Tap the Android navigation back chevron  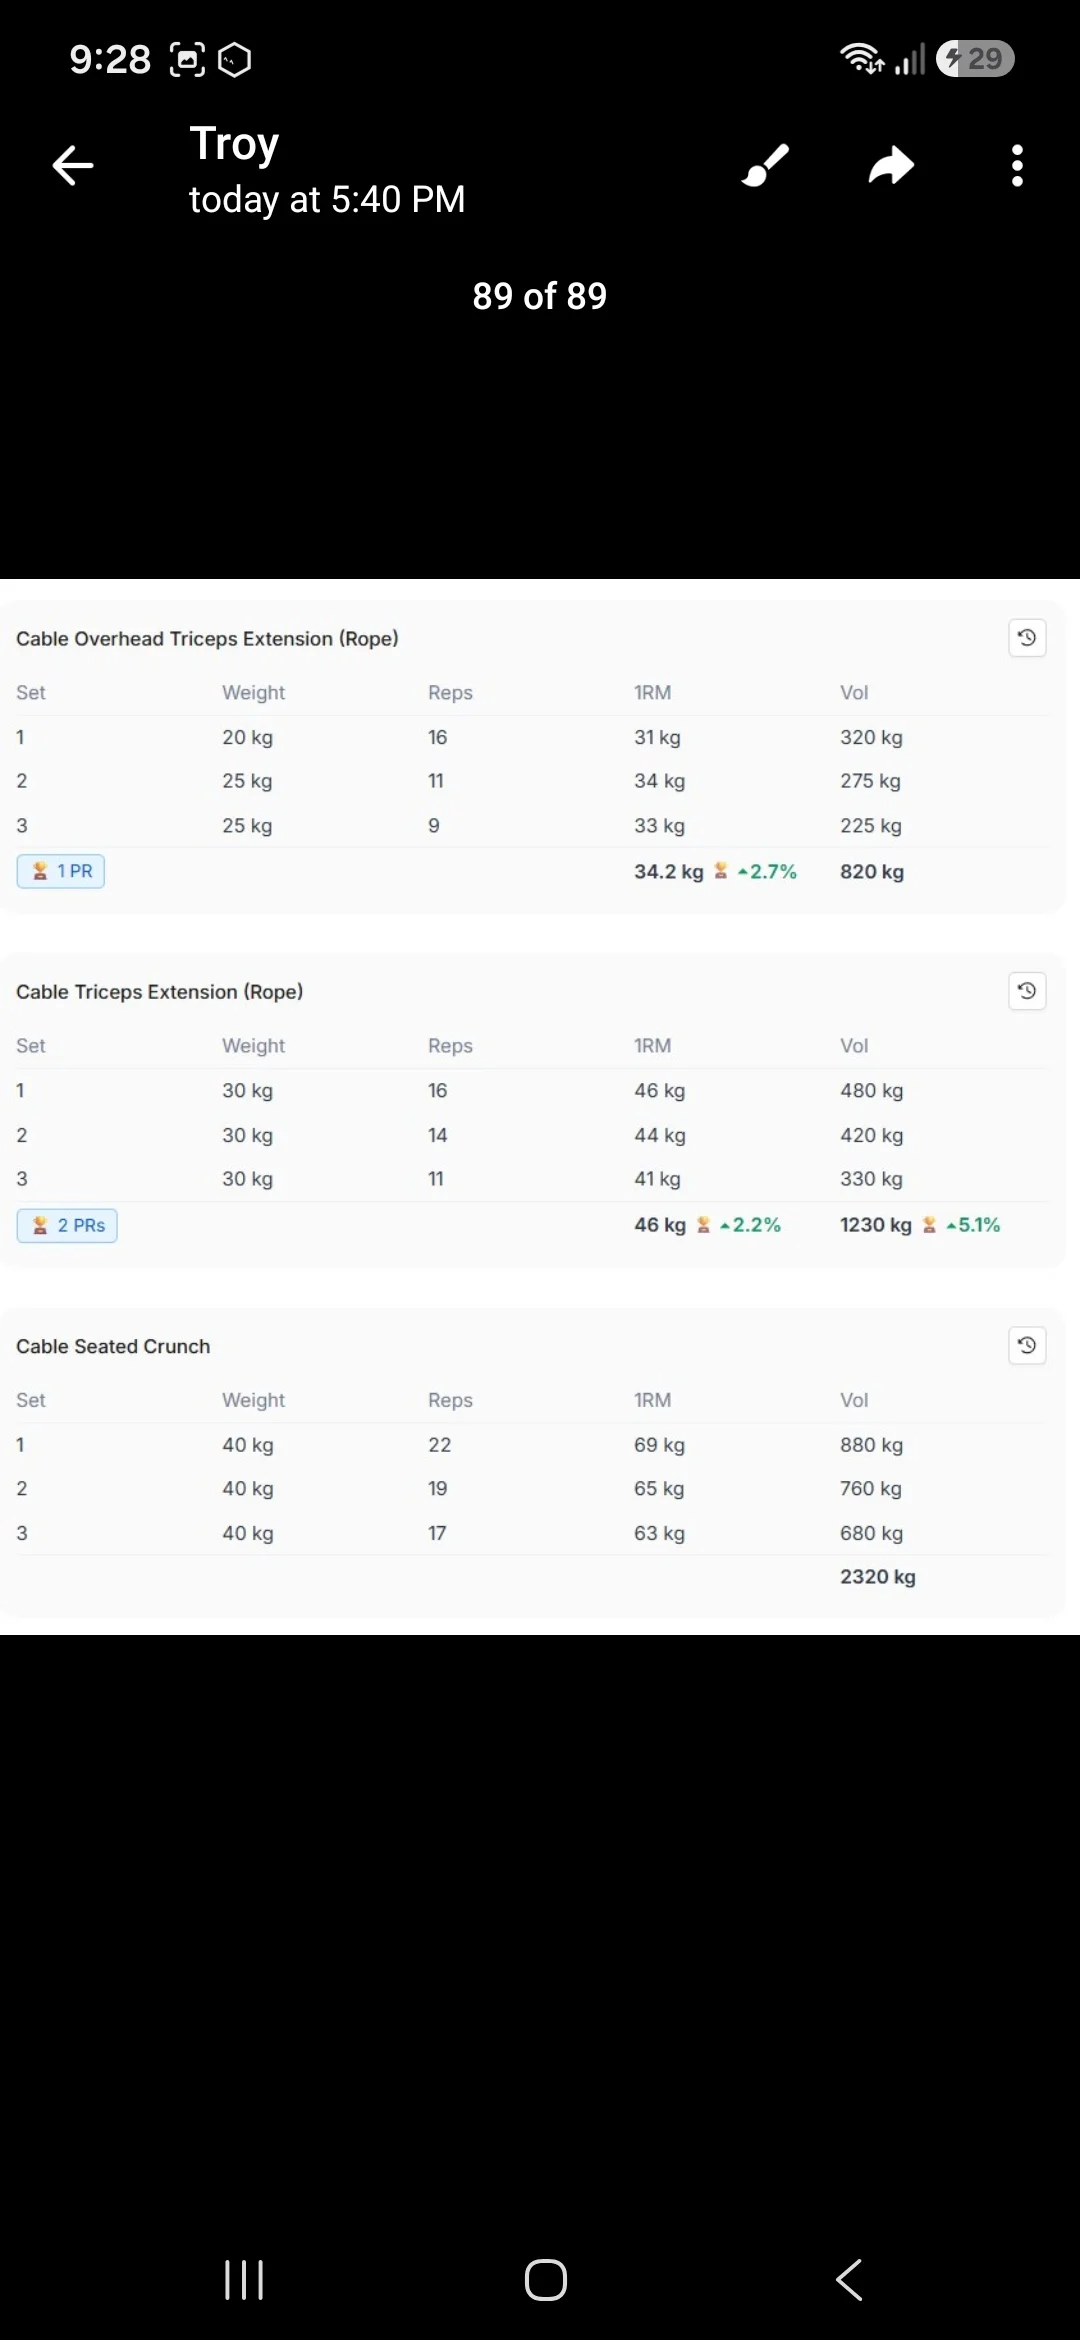tap(849, 2280)
